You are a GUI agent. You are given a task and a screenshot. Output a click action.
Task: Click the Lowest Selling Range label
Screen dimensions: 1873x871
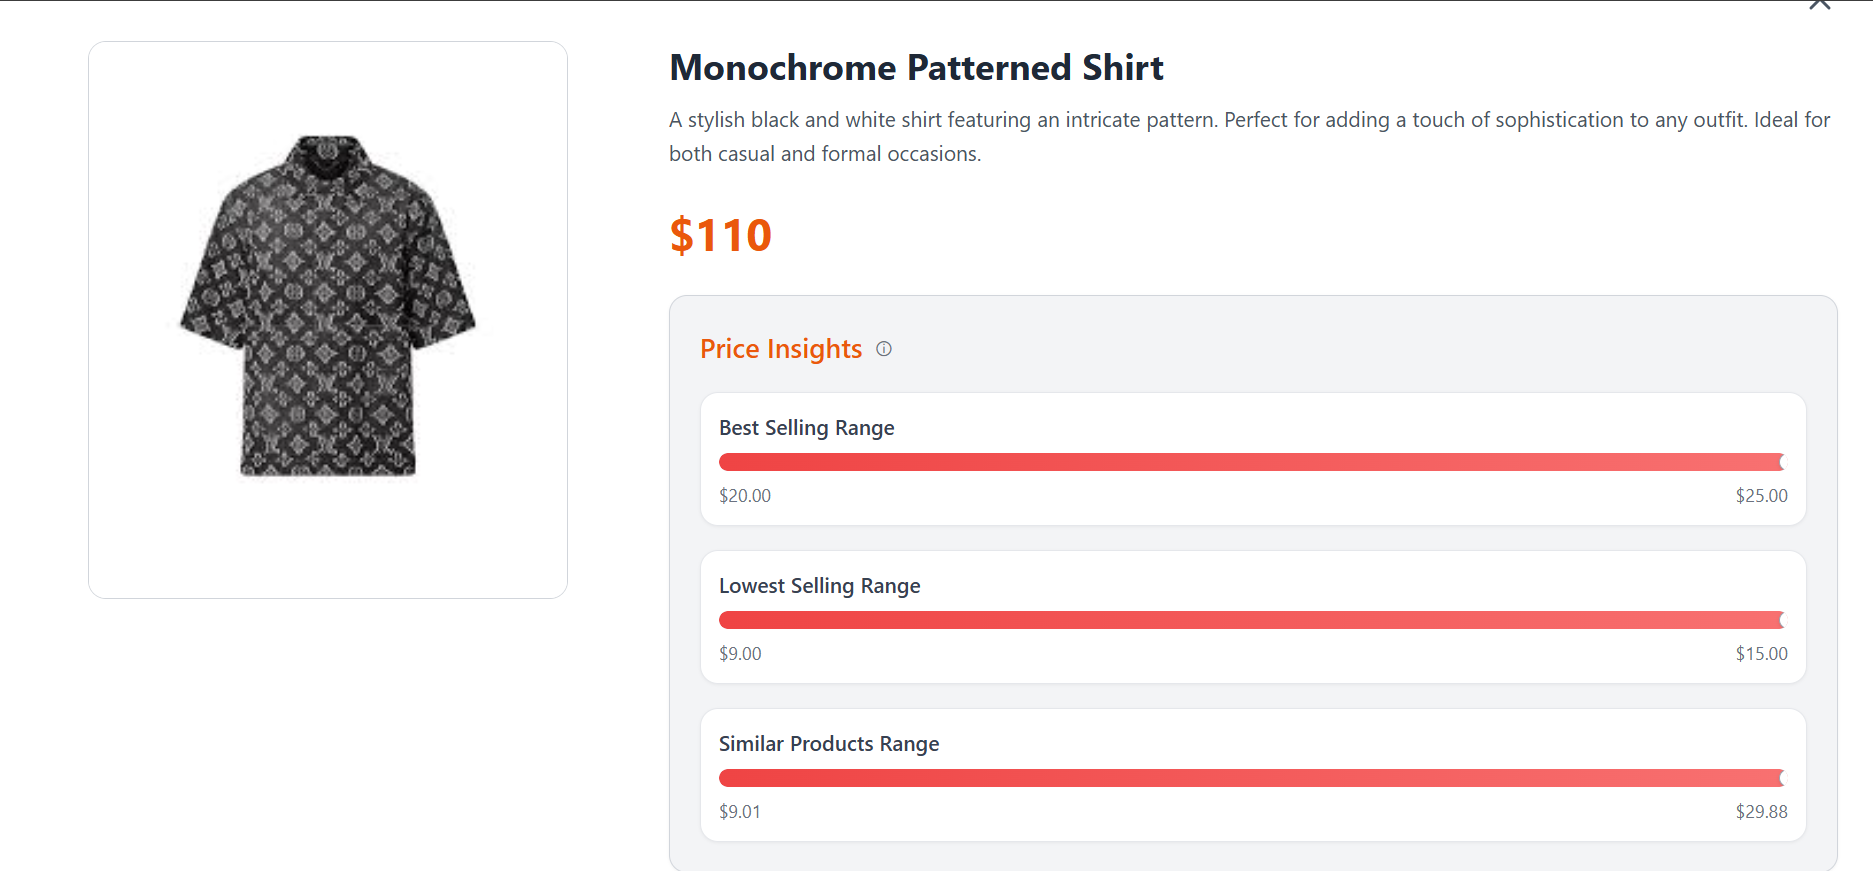click(x=820, y=586)
